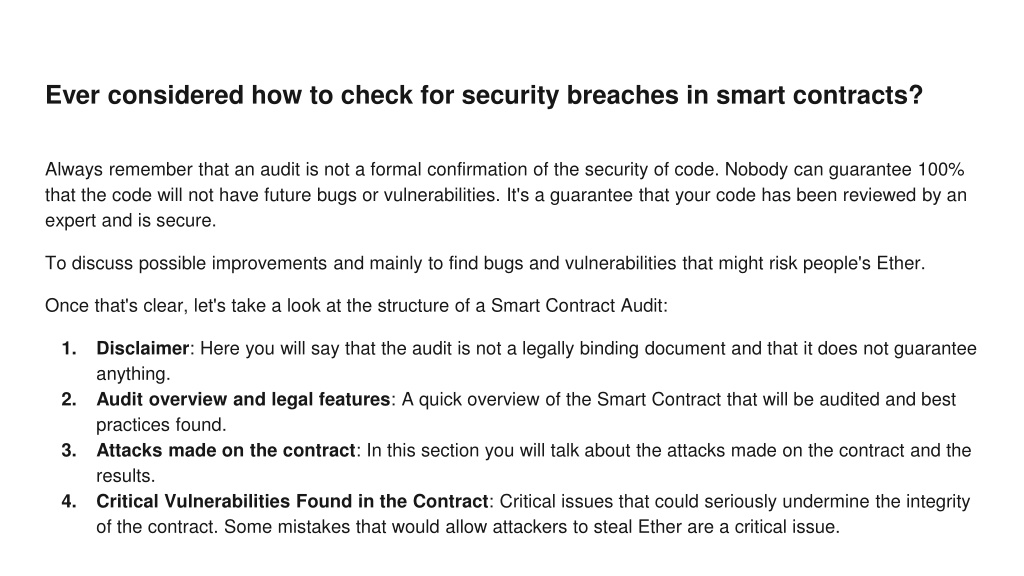Click "Critical Vulnerabilities Found in the Contract"
This screenshot has width=1024, height=576.
click(x=292, y=501)
